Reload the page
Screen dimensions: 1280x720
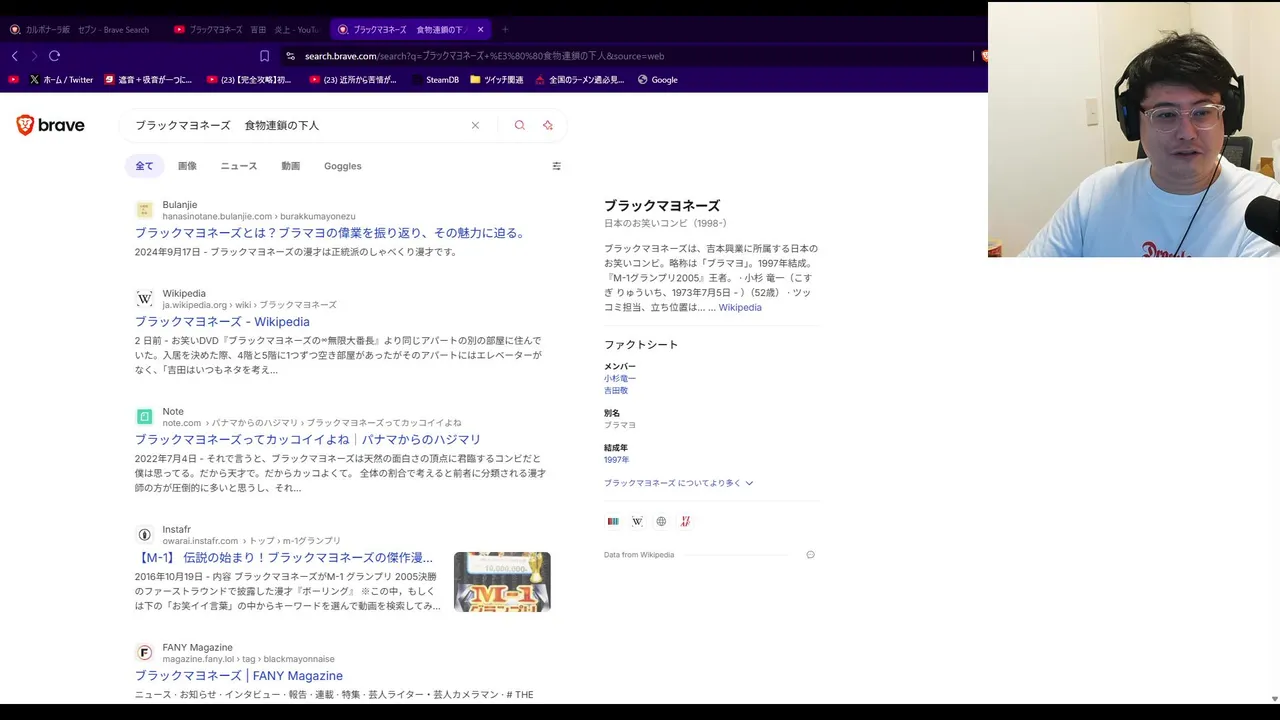(55, 56)
